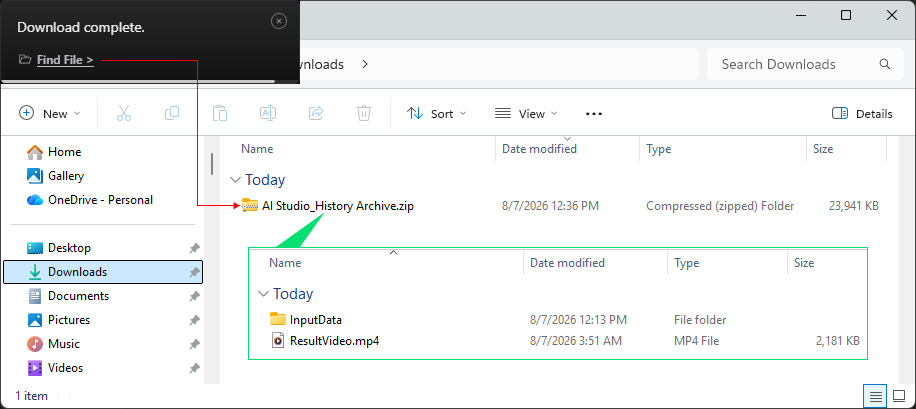Open the New dropdown menu

50,113
